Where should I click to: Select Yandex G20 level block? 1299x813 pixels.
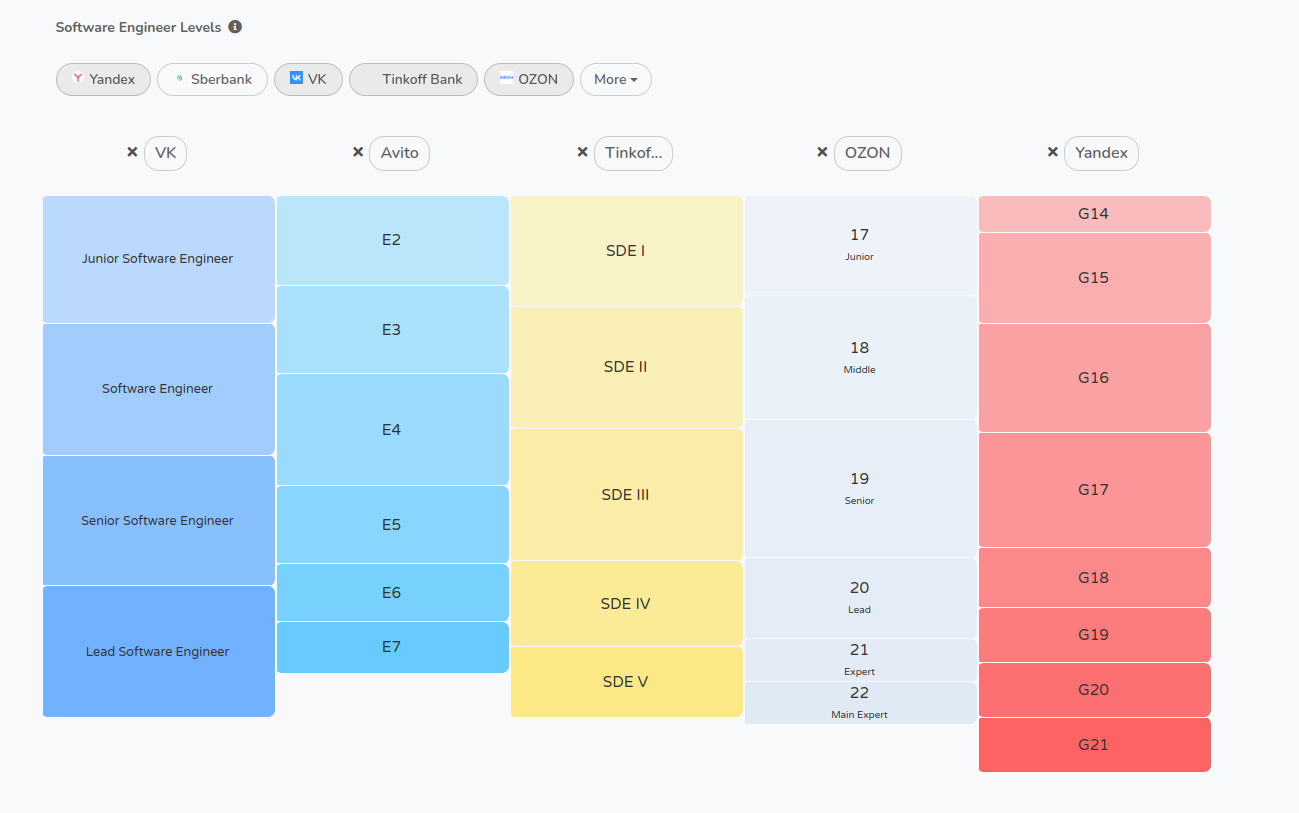[x=1095, y=690]
